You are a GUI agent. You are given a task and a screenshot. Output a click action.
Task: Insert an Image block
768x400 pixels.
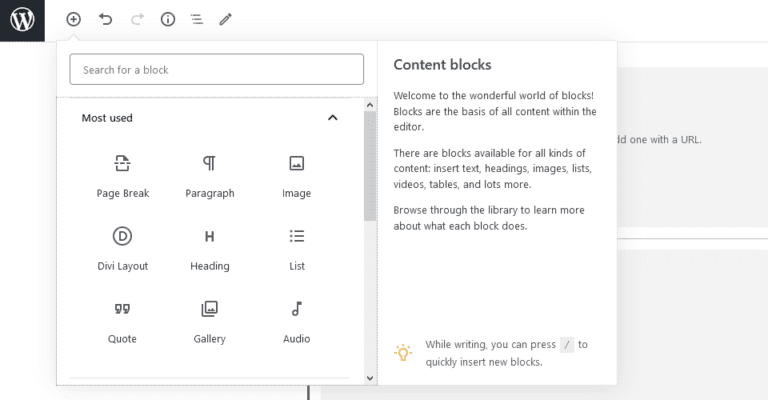coord(296,176)
